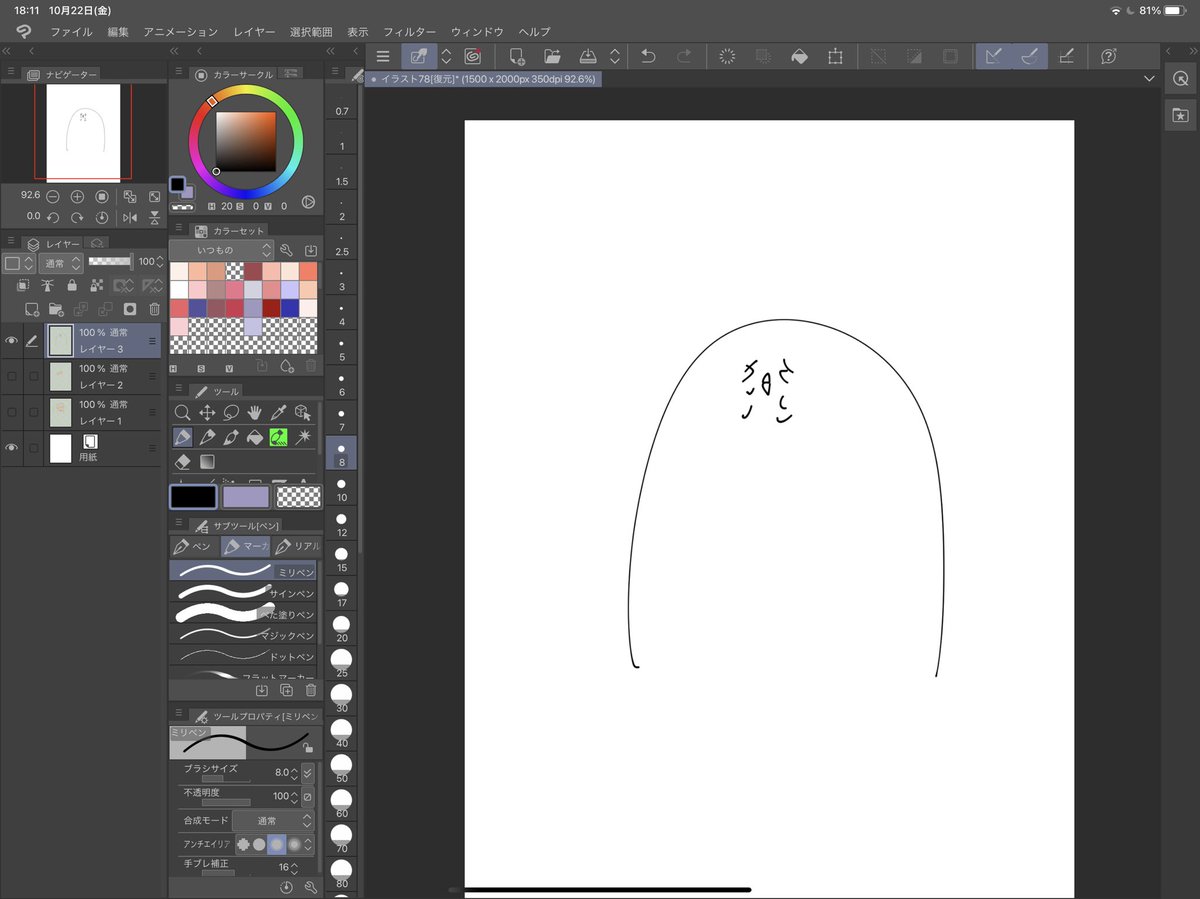Open the いつもの color set dropdown

tap(221, 250)
